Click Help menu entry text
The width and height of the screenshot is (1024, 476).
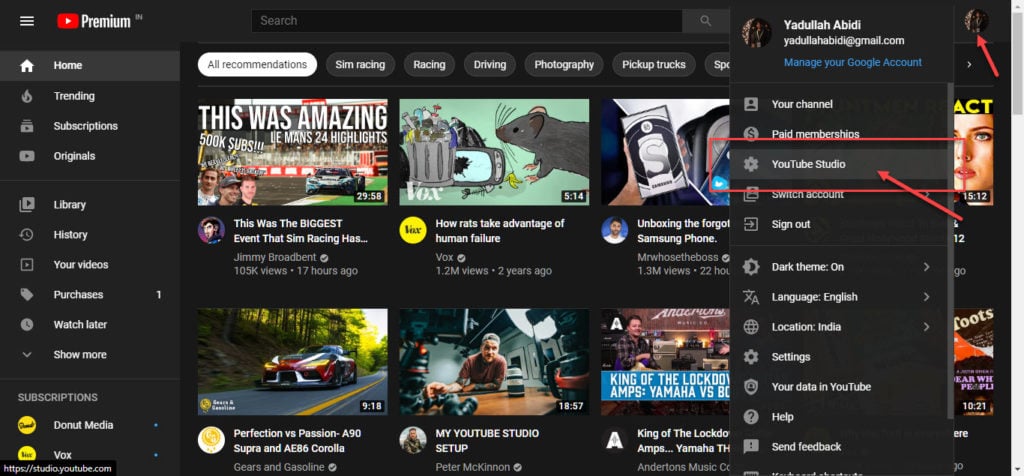pyautogui.click(x=782, y=417)
